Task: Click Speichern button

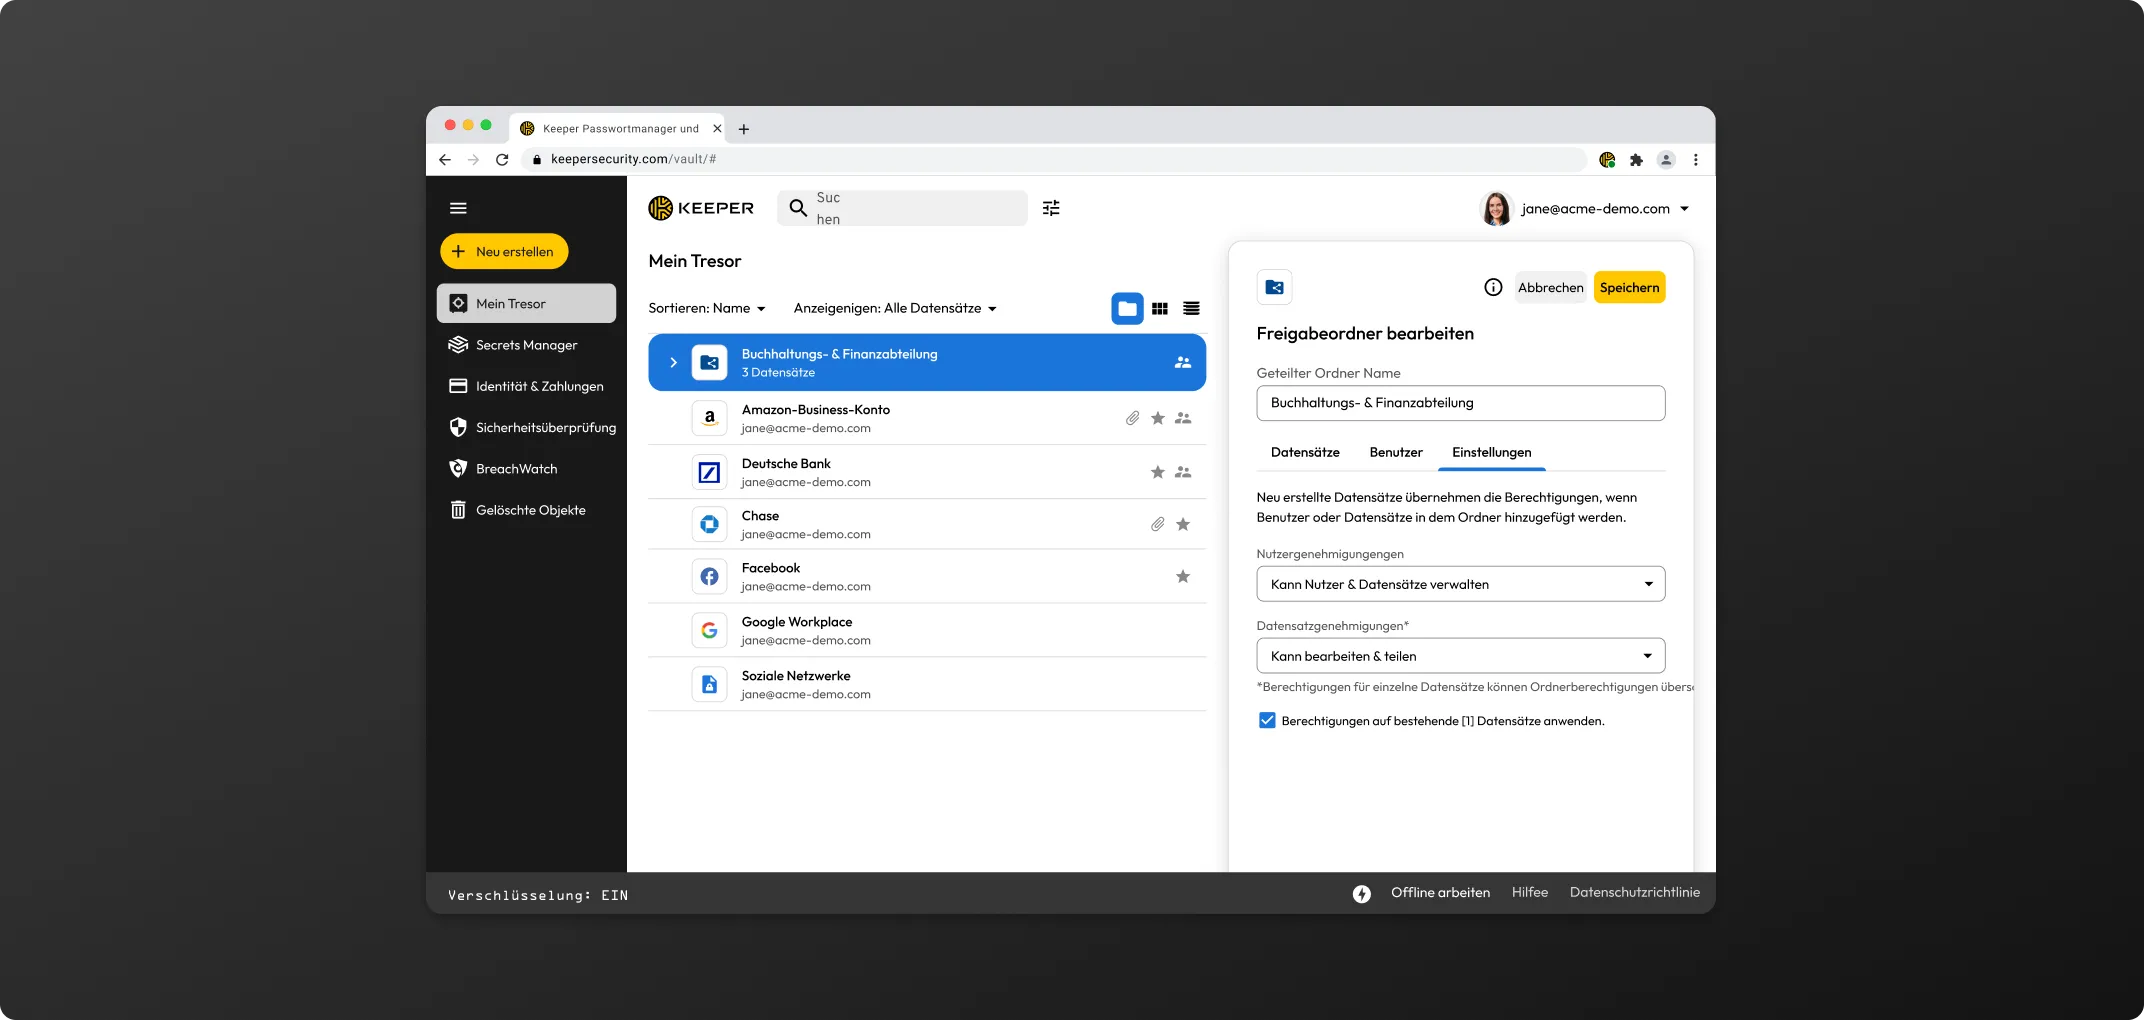Action: [x=1629, y=287]
